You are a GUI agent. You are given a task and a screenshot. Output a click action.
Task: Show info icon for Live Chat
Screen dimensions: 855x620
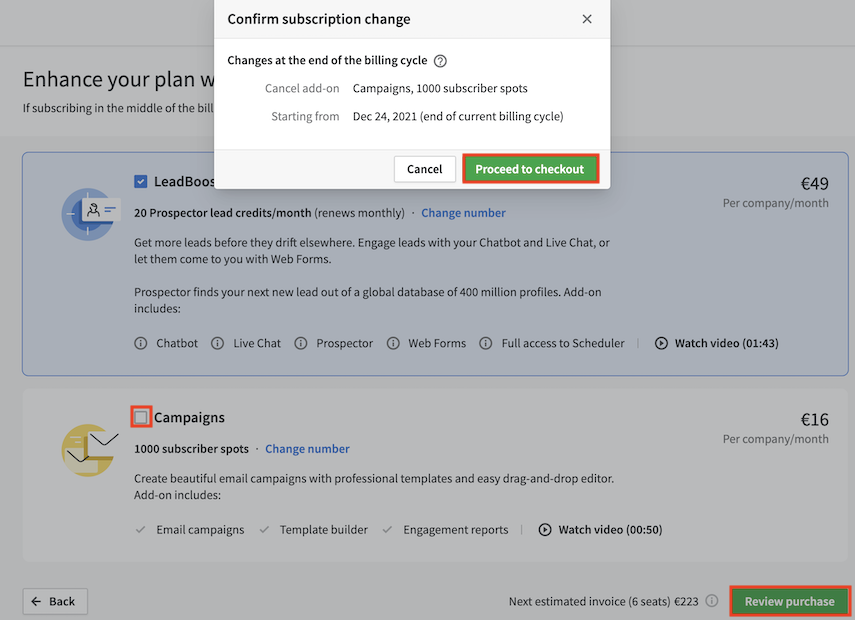click(x=218, y=343)
